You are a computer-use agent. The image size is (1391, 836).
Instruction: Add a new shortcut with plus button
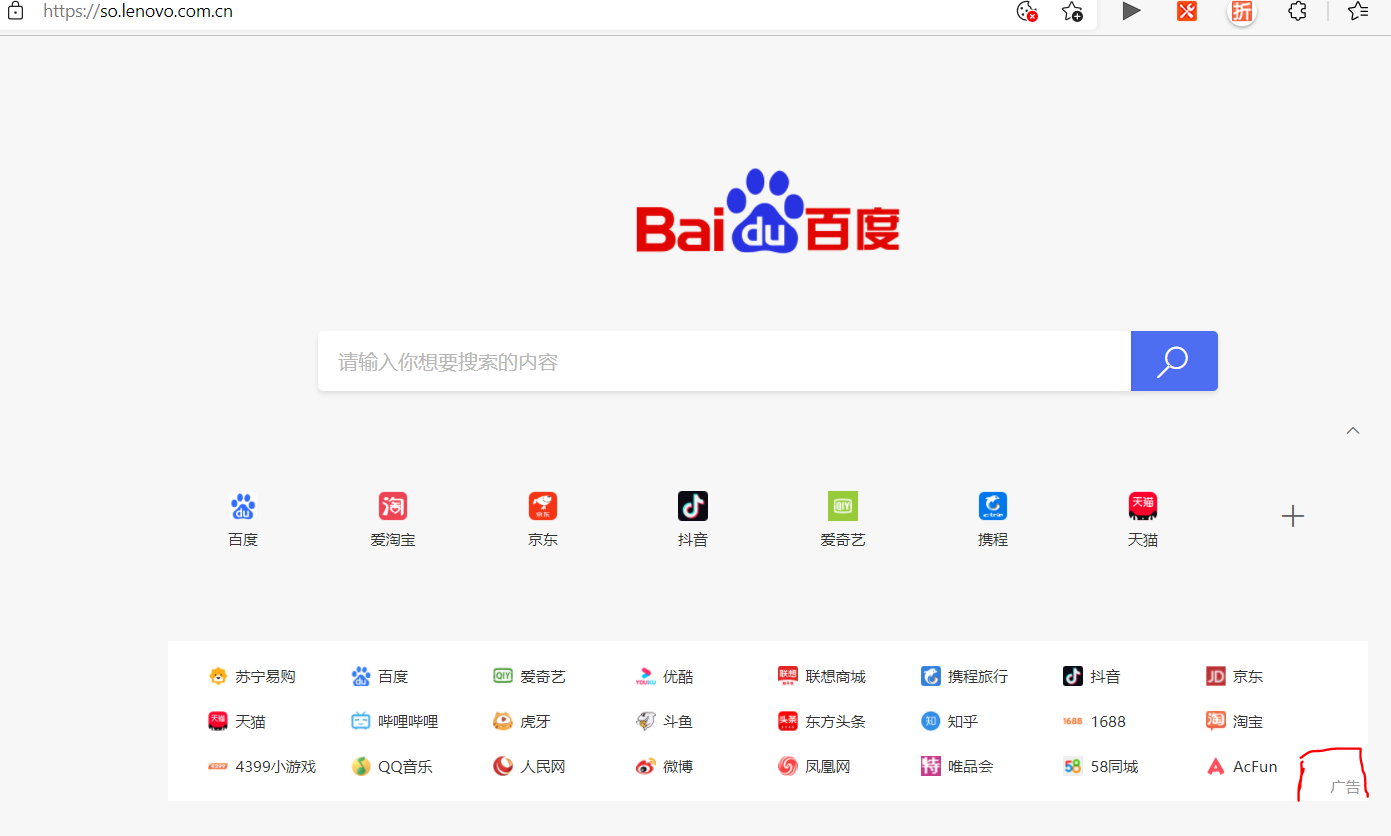click(x=1293, y=516)
